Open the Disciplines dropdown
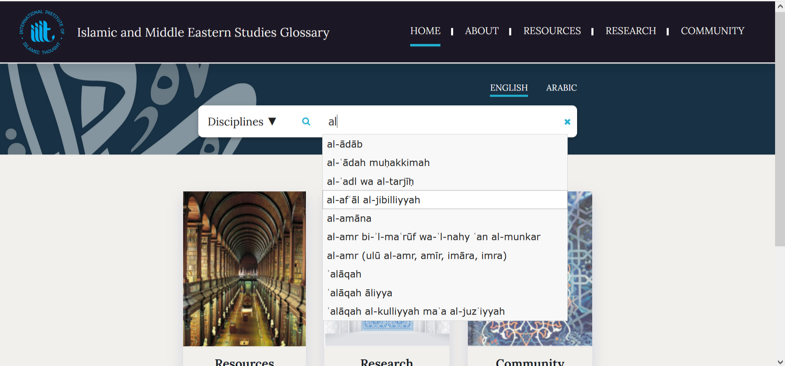 [242, 122]
